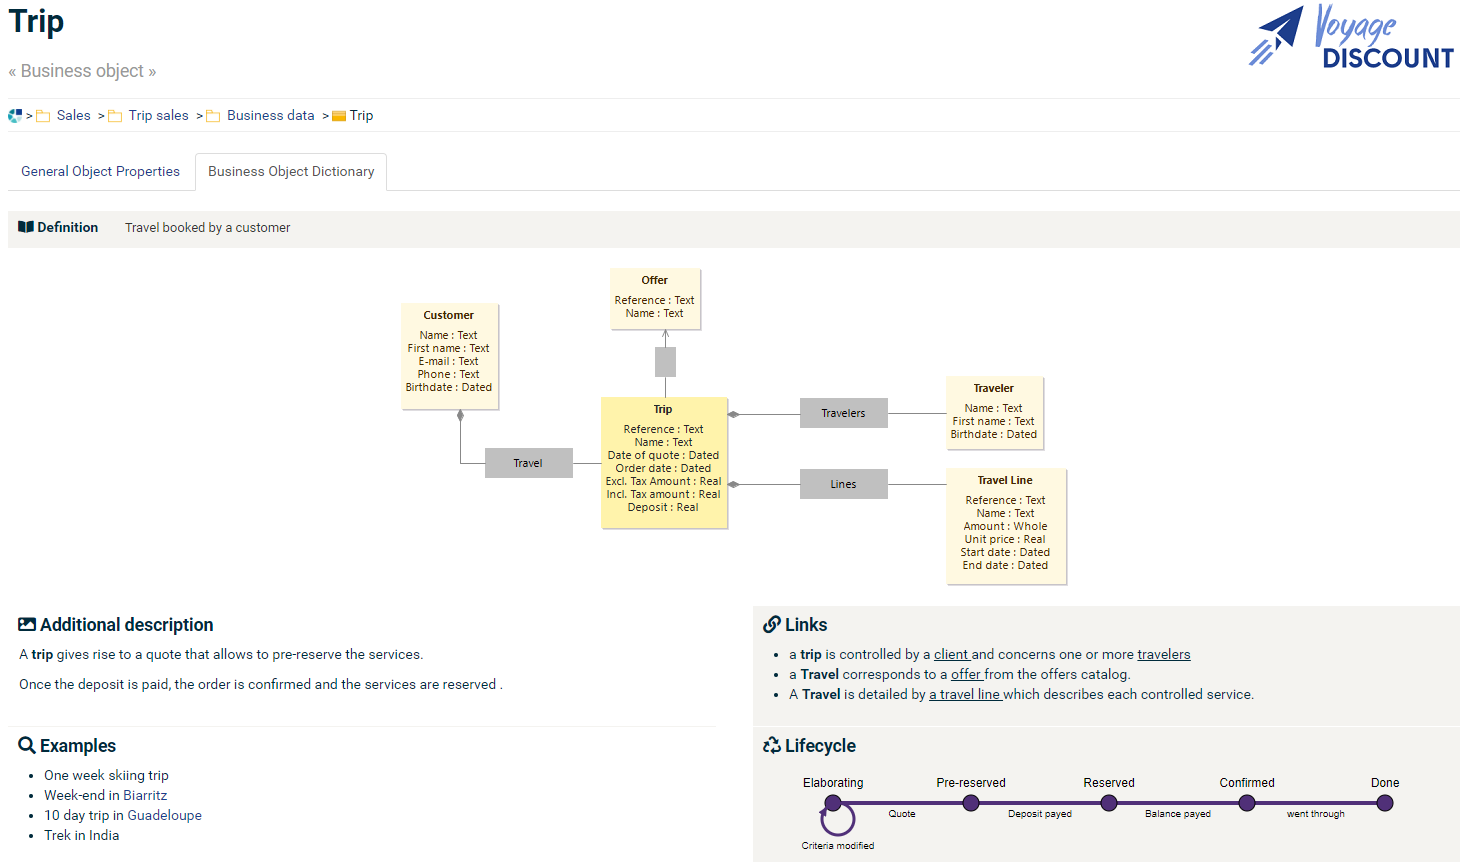Click the Examples magnifier icon

click(x=27, y=745)
